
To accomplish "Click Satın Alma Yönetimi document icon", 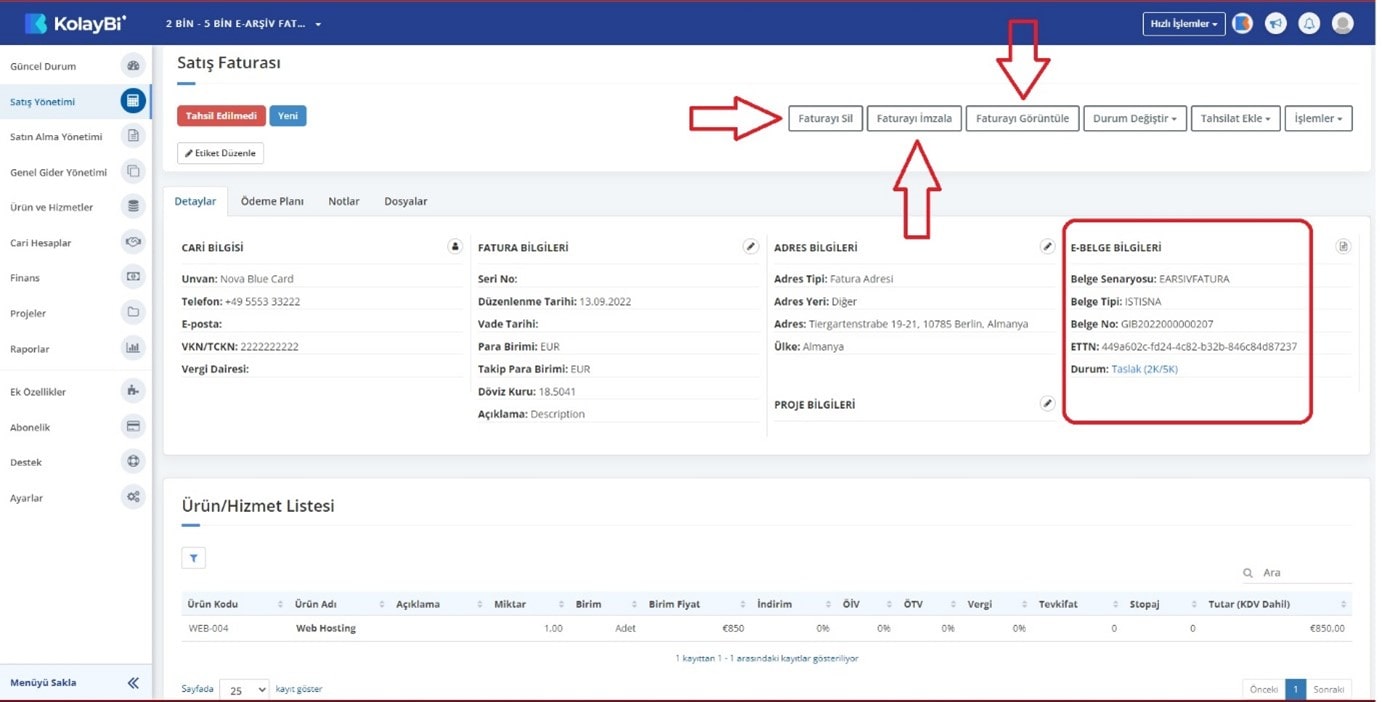I will (133, 136).
